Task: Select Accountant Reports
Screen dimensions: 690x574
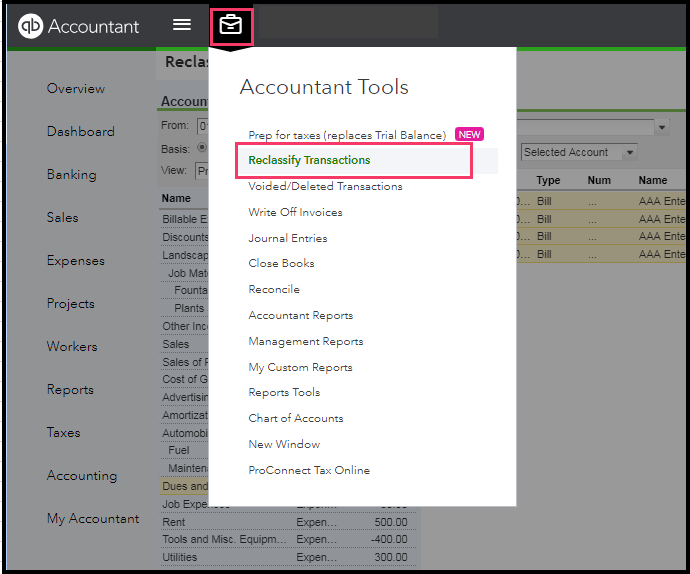Action: pyautogui.click(x=301, y=315)
